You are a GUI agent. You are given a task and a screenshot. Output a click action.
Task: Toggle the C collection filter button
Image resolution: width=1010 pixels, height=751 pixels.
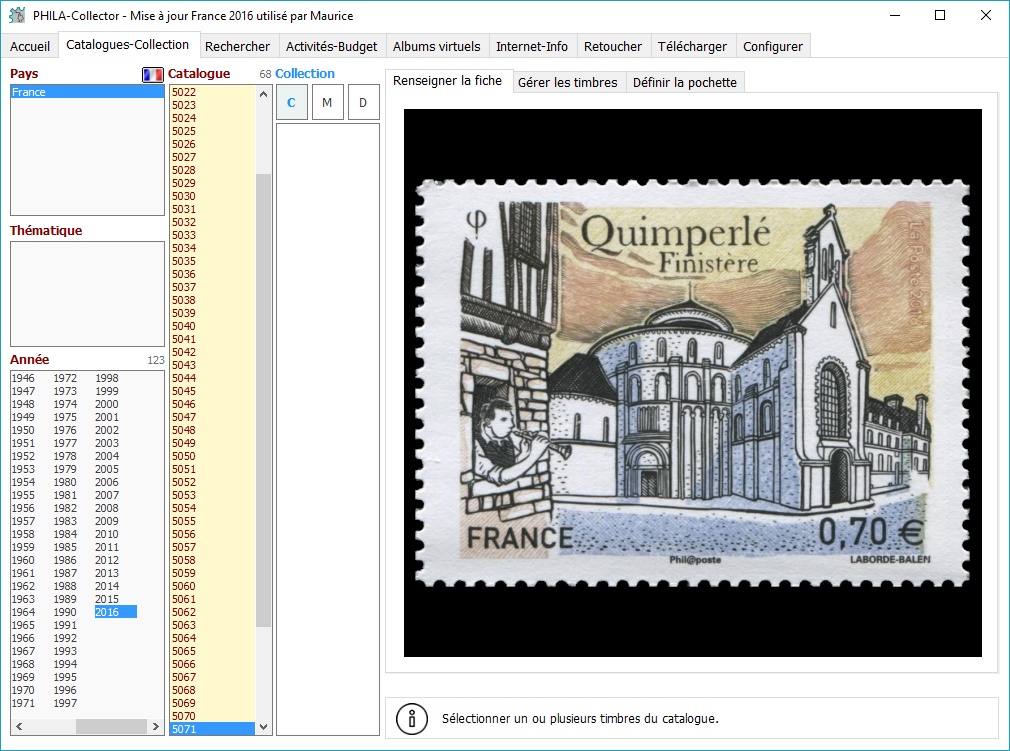pos(291,102)
